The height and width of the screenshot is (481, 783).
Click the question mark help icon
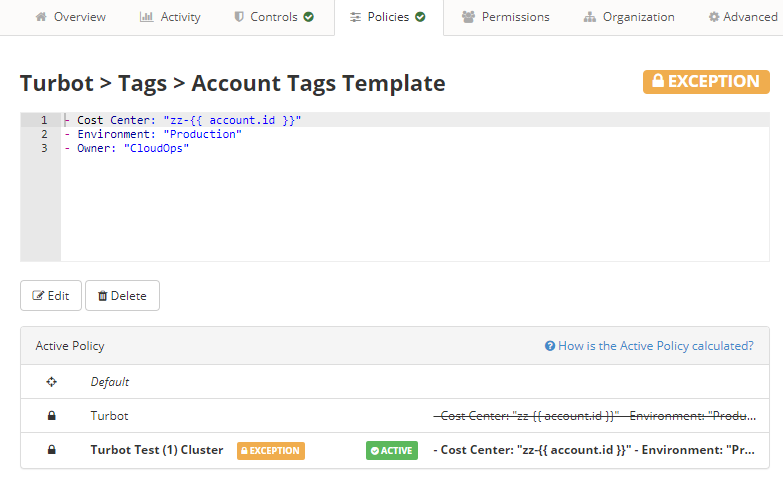click(550, 346)
